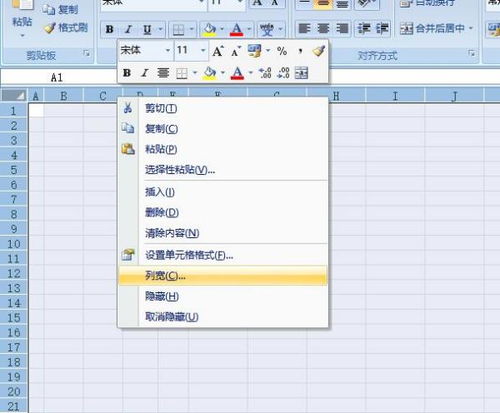Click Italic in the ribbon font group
The image size is (500, 413).
coord(128,30)
